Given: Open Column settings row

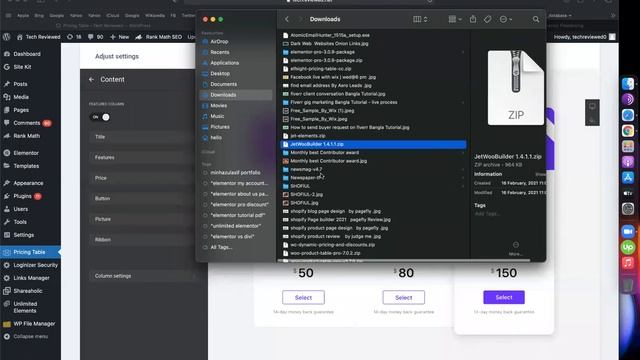Looking at the screenshot, I should tap(143, 276).
